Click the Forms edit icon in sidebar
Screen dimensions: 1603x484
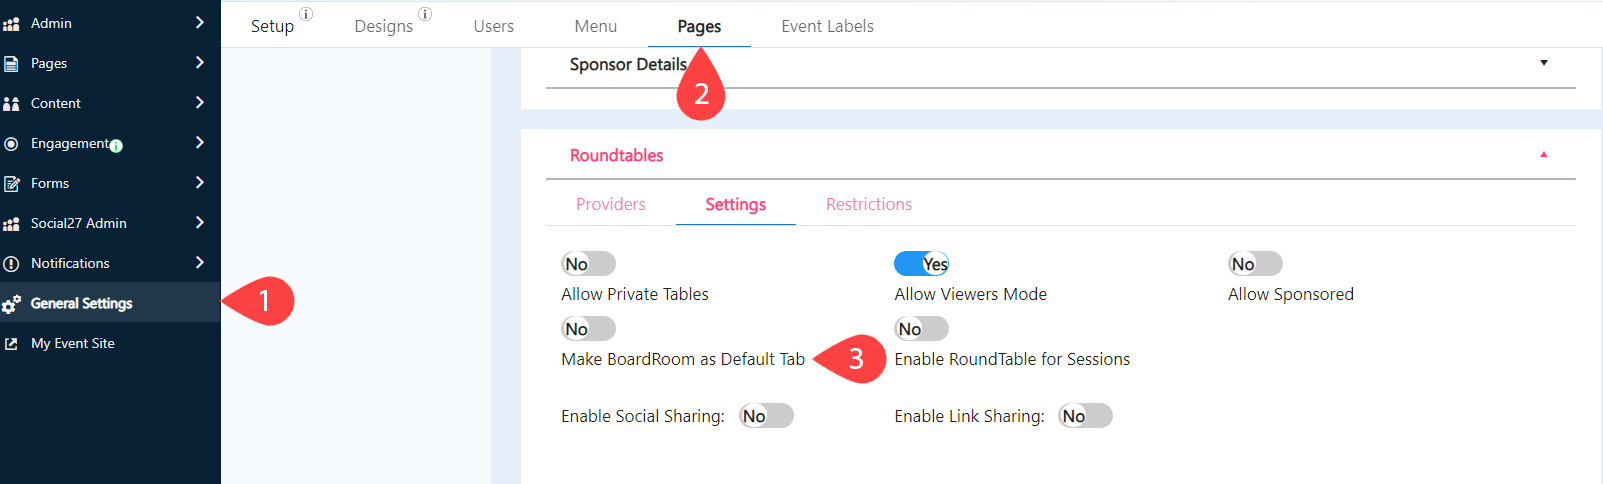(x=11, y=184)
